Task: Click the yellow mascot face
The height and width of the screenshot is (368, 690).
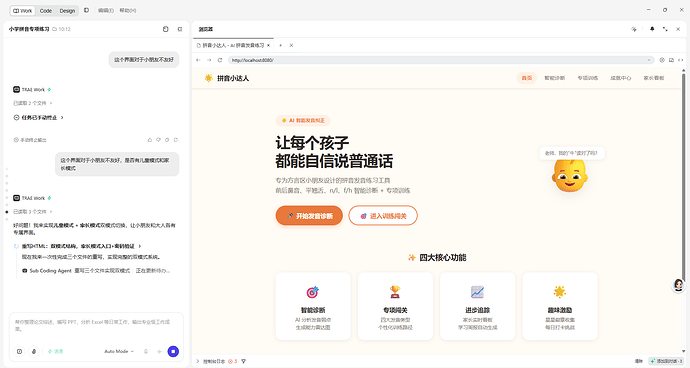Action: 569,175
